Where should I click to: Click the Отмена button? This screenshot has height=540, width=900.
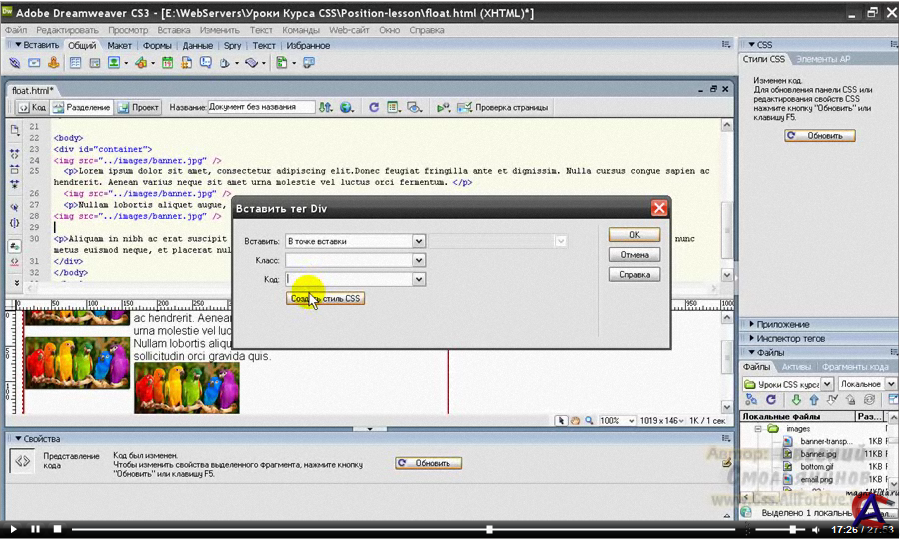(634, 255)
